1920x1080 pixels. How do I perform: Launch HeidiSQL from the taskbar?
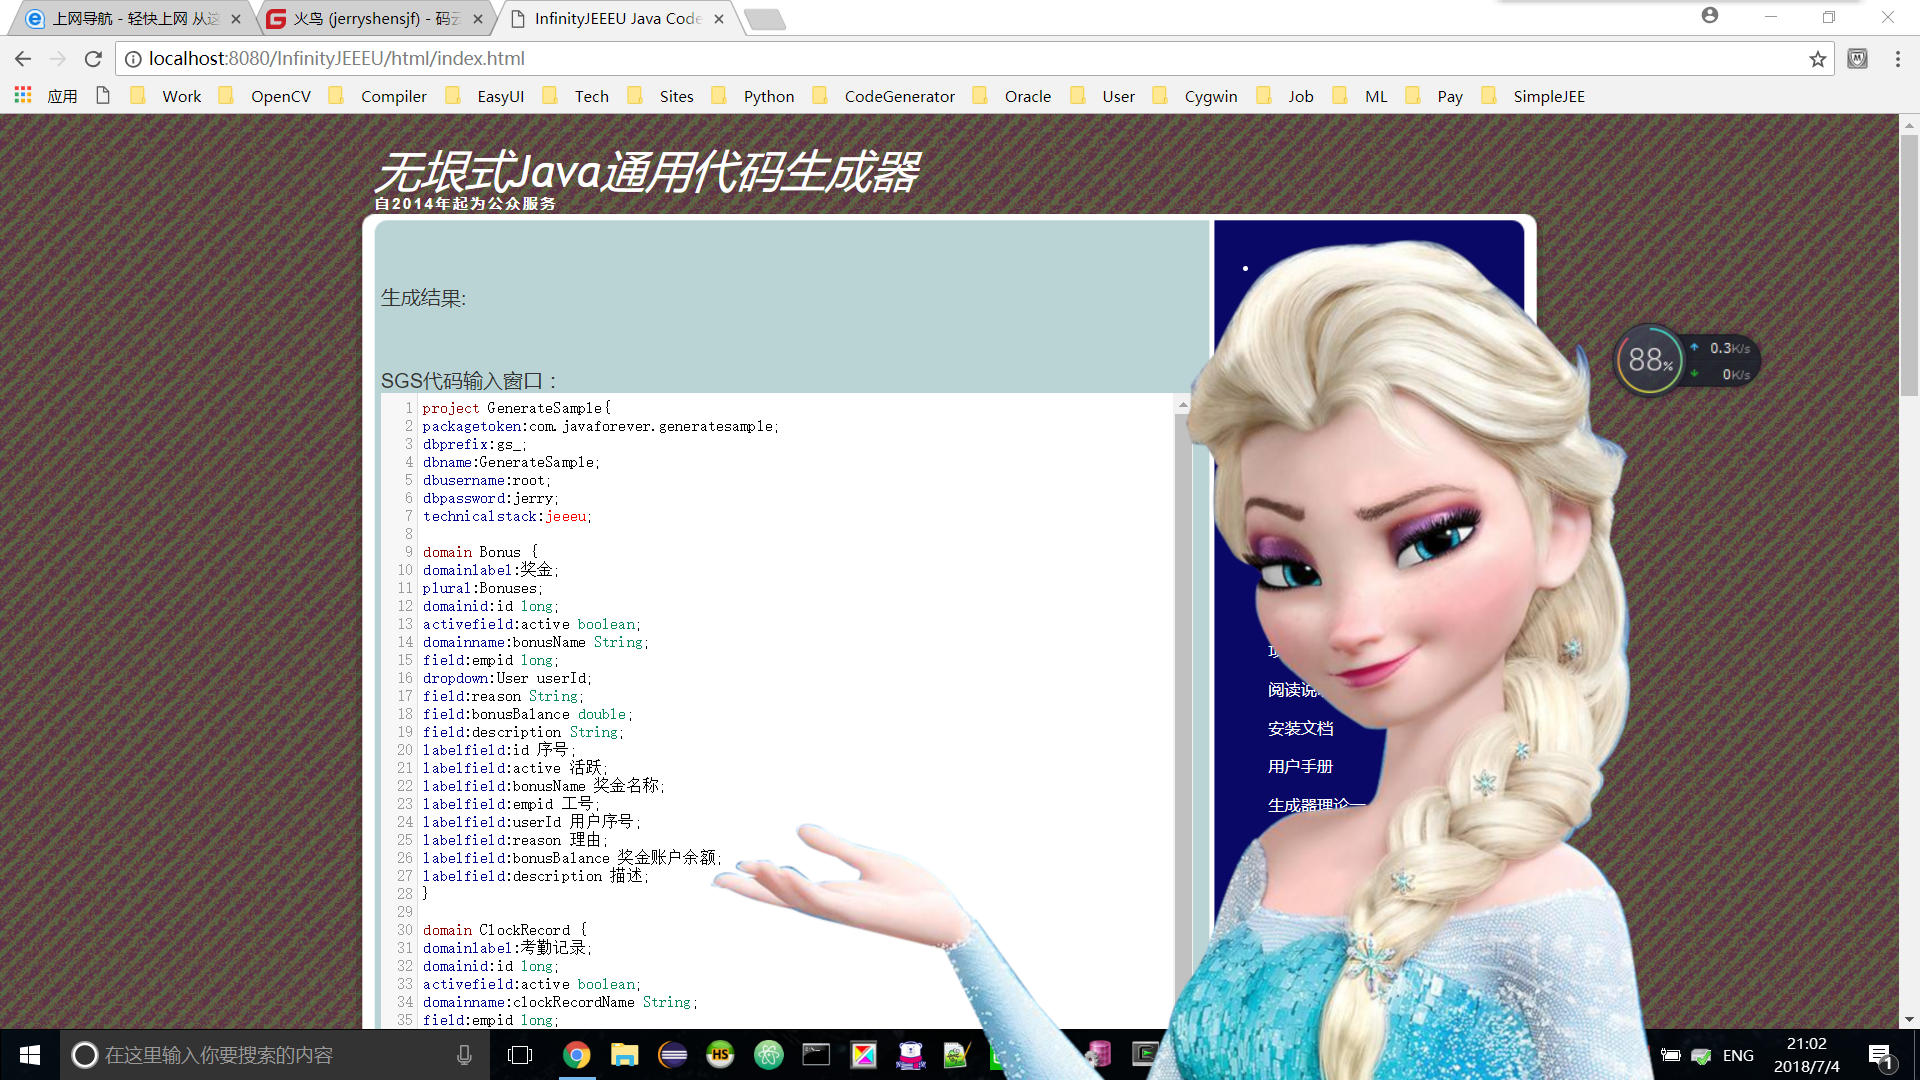(721, 1055)
